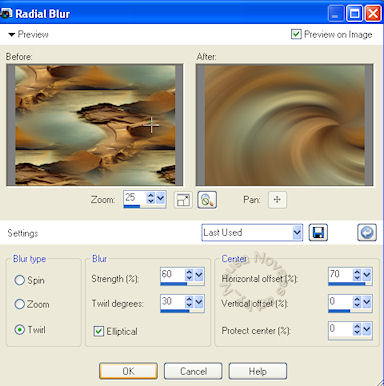This screenshot has height=386, width=384.
Task: Click the After preview image
Action: tap(284, 125)
